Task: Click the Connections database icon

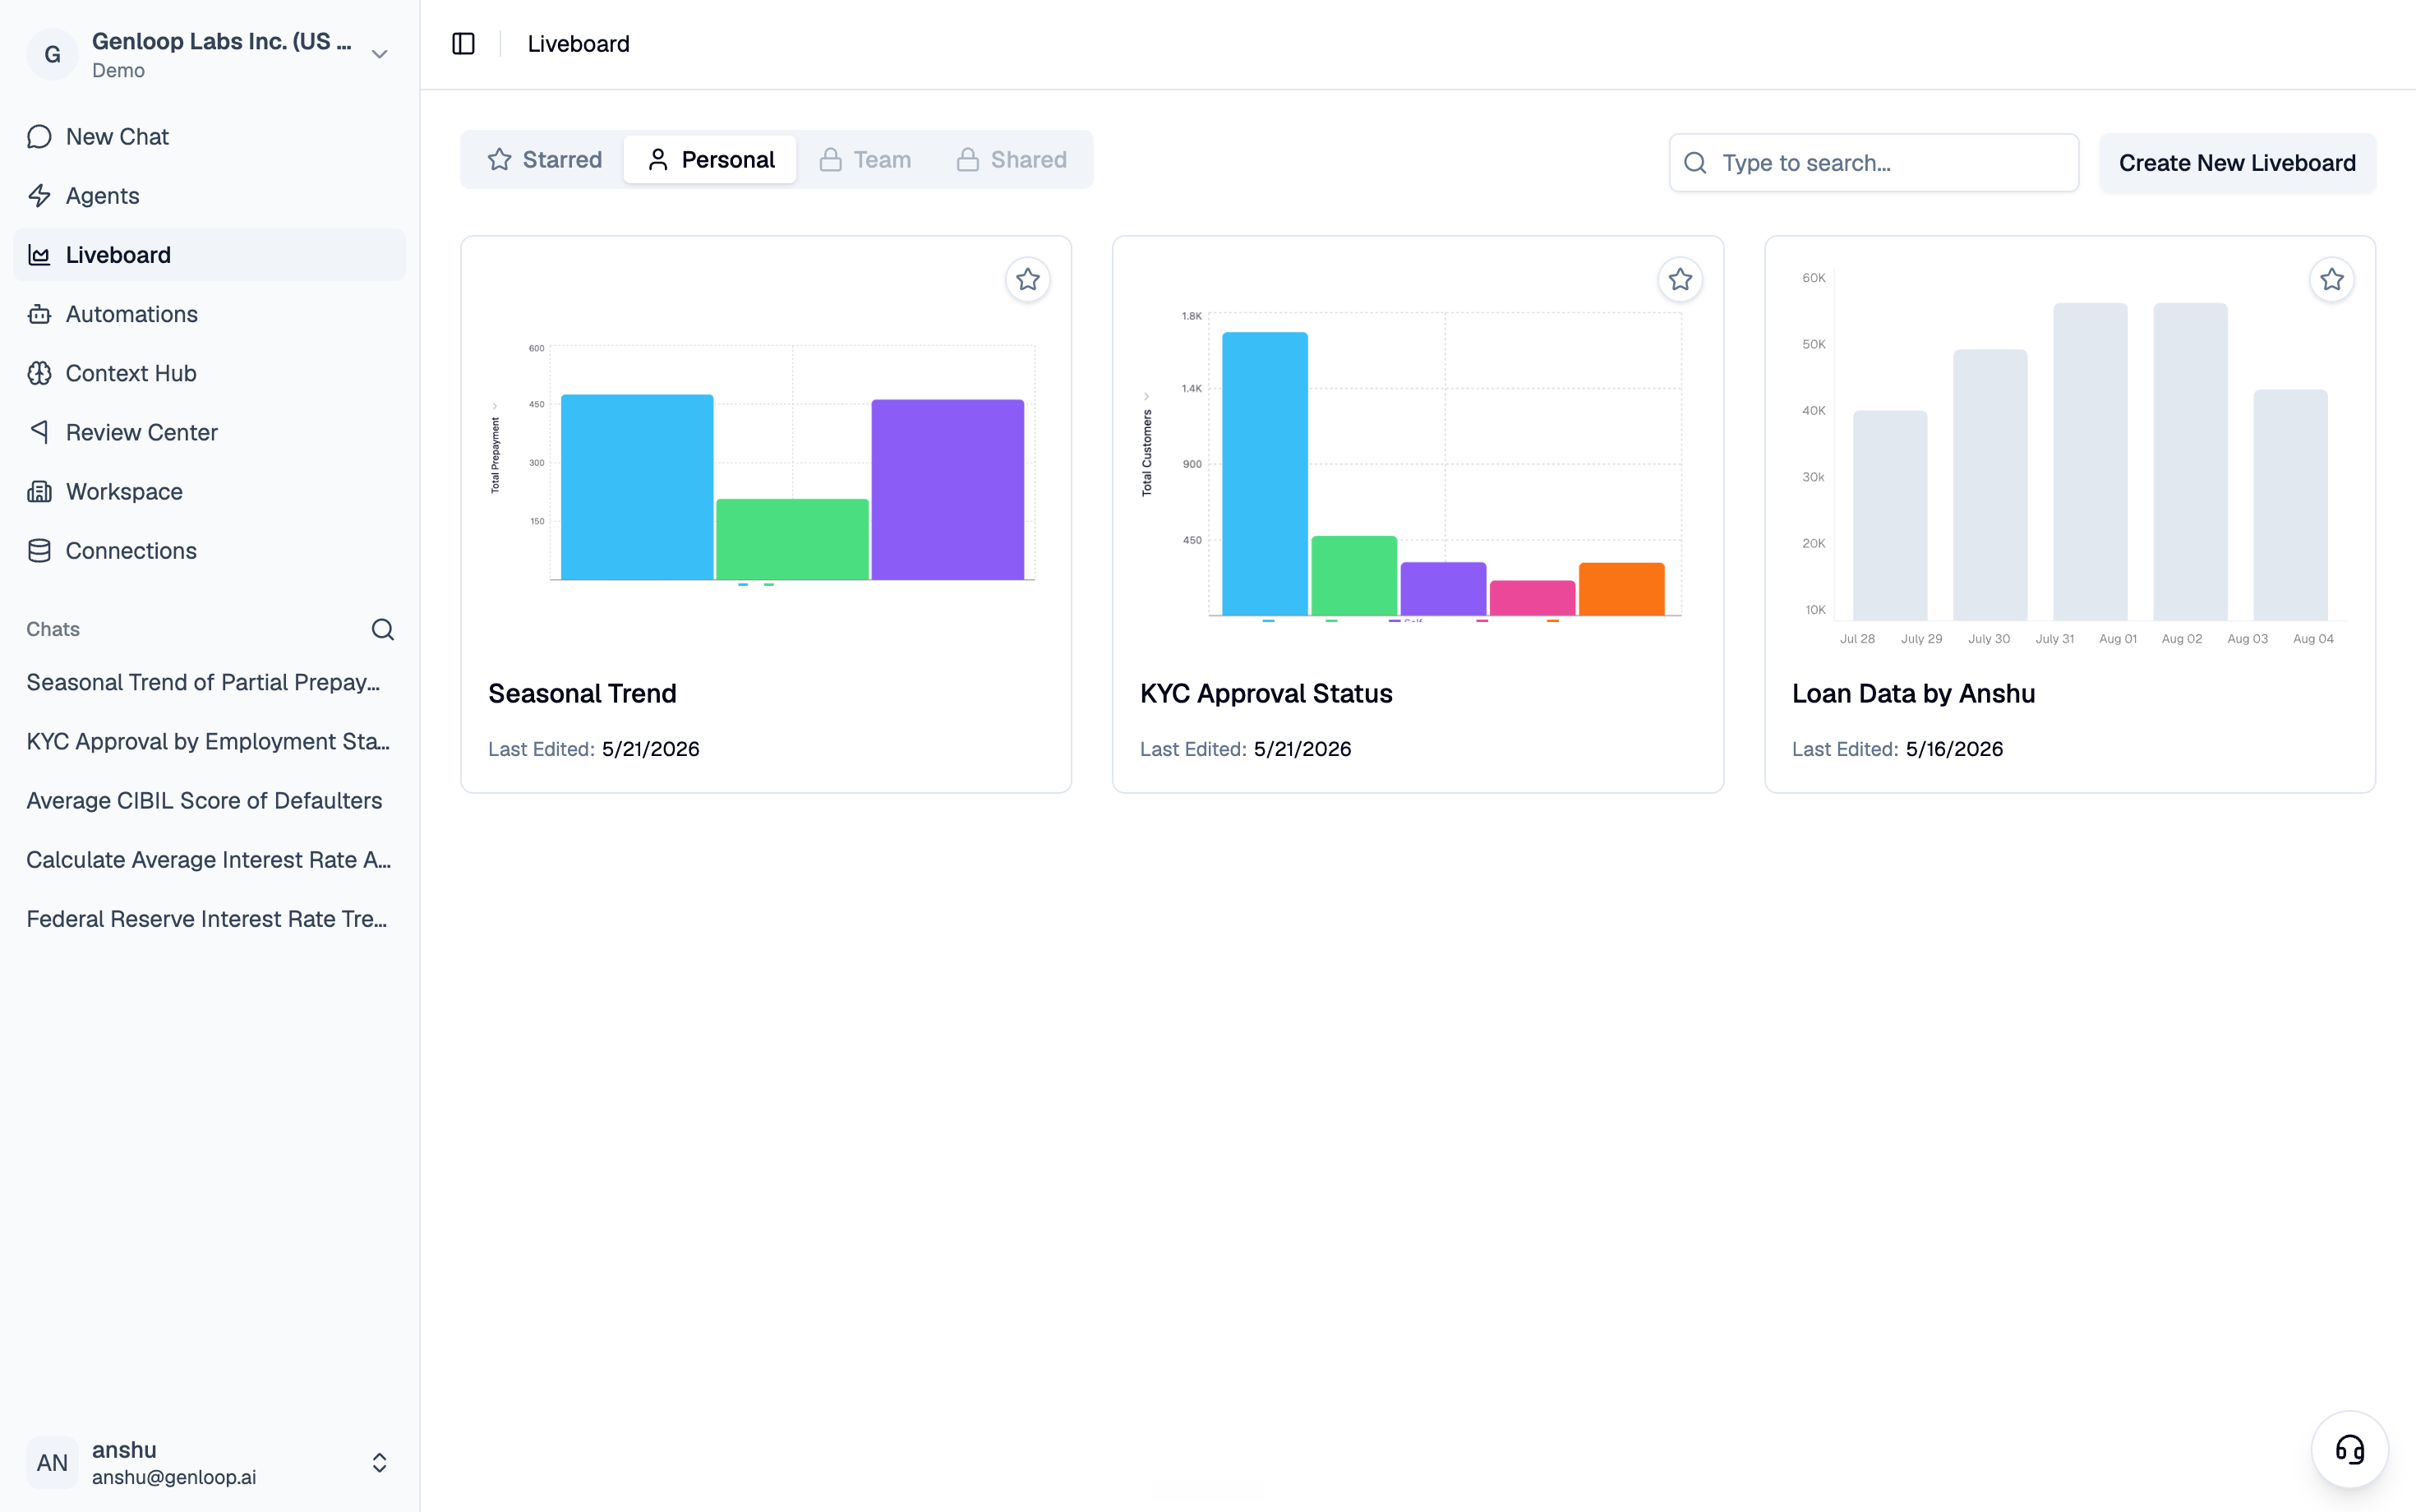Action: pyautogui.click(x=39, y=550)
